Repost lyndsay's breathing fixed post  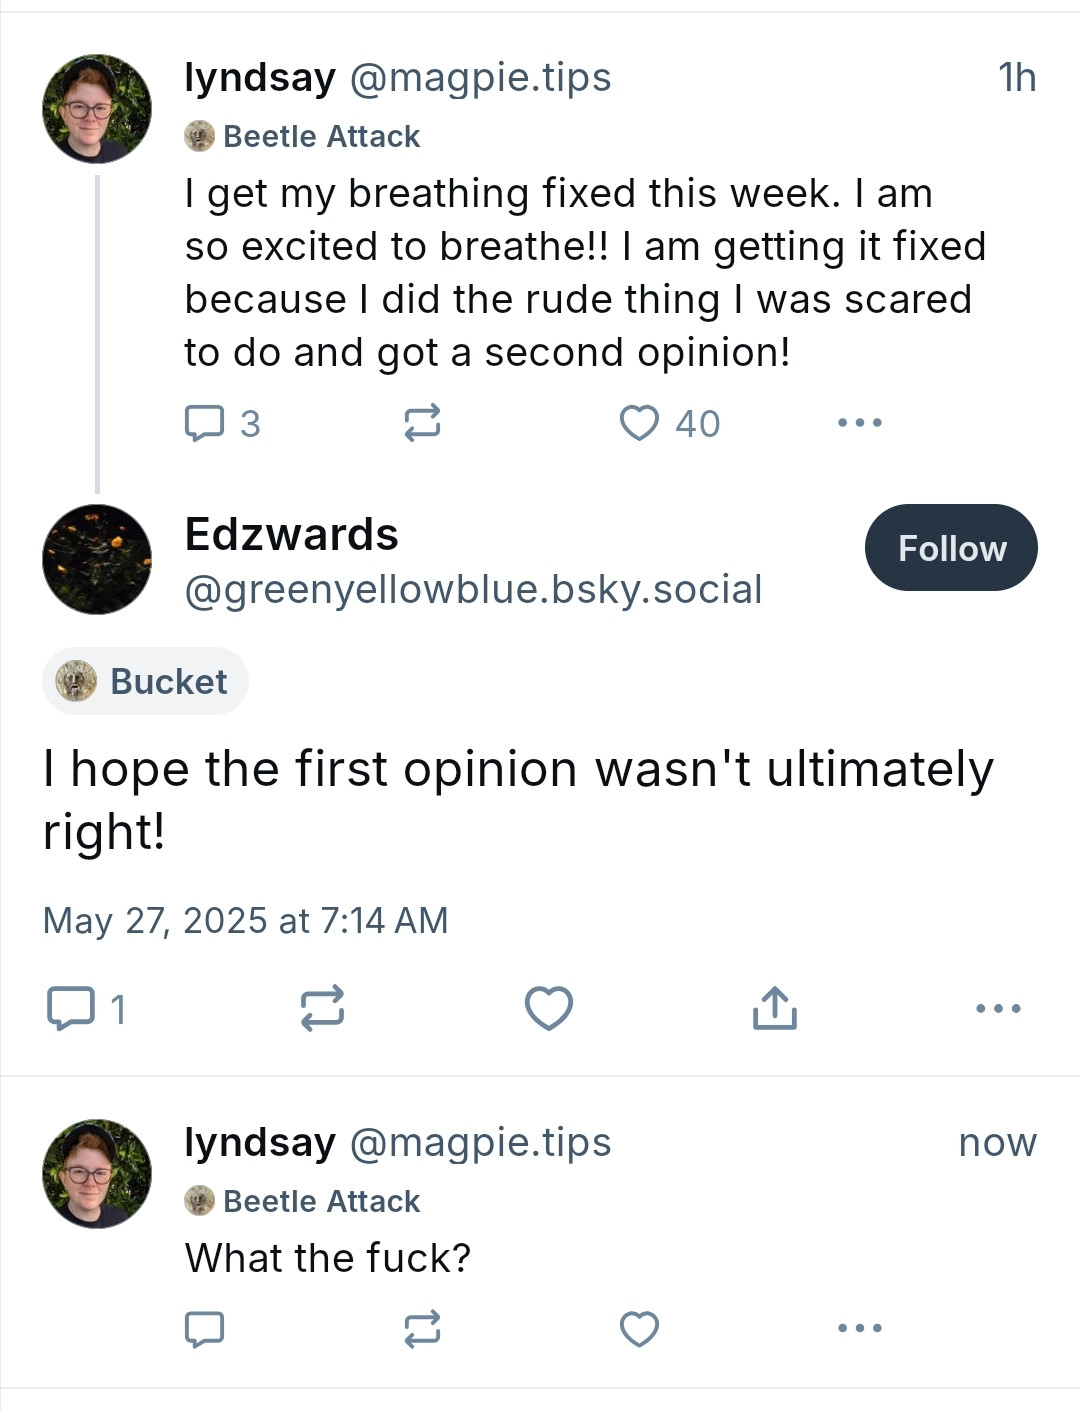point(422,423)
